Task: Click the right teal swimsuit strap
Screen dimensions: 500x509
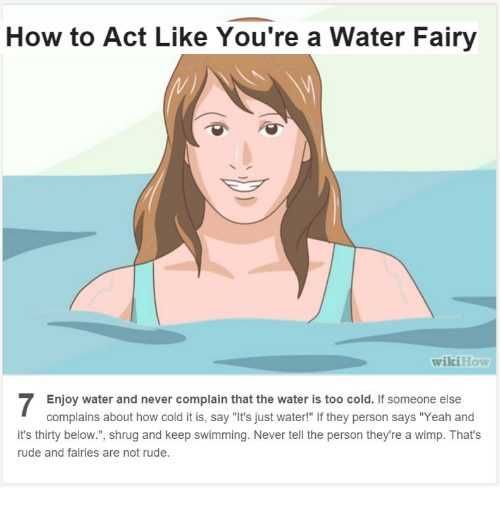Action: pyautogui.click(x=339, y=285)
